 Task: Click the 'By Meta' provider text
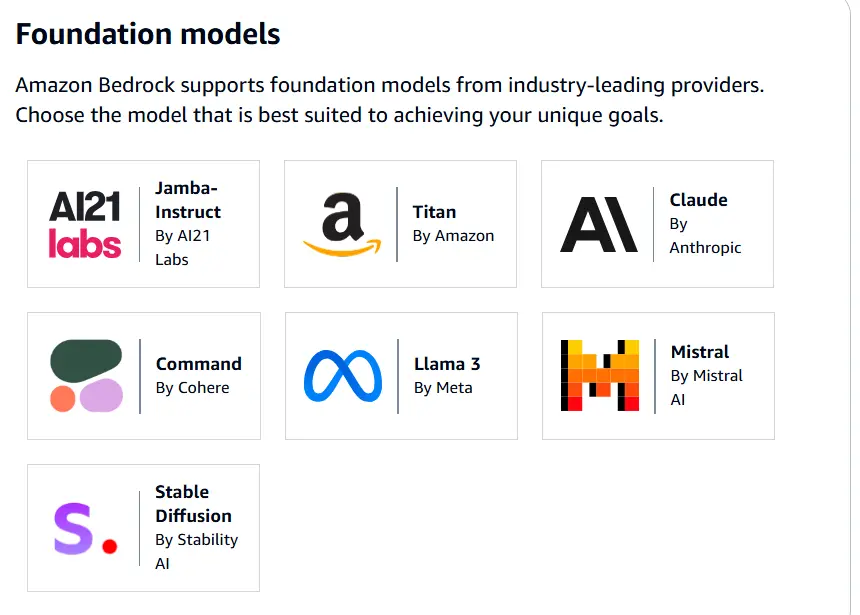[x=443, y=388]
